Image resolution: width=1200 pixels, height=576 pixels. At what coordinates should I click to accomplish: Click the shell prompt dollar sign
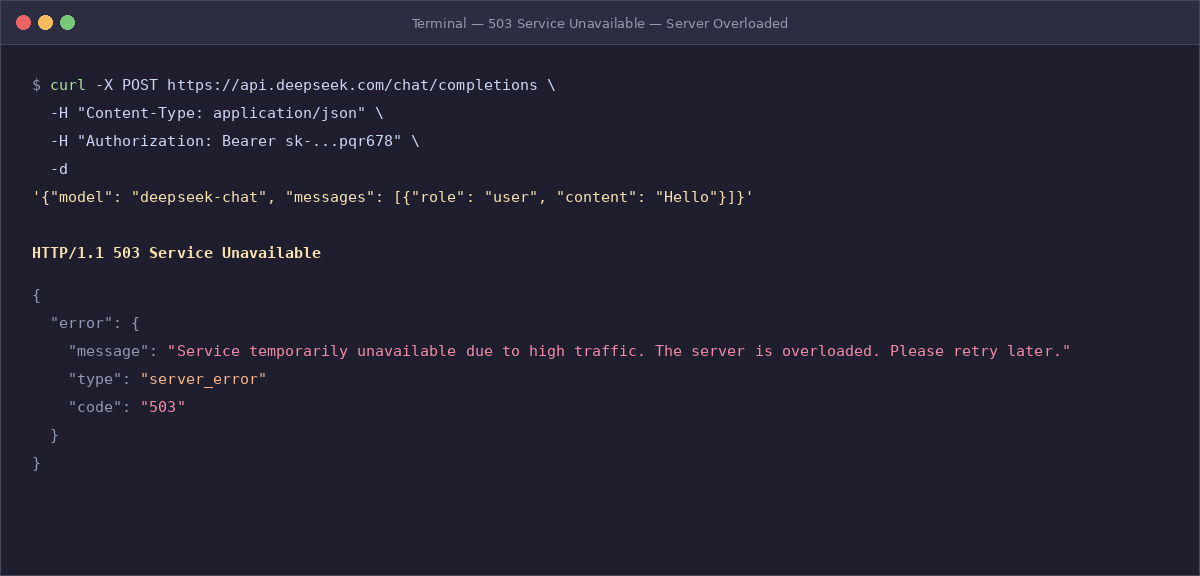[35, 85]
